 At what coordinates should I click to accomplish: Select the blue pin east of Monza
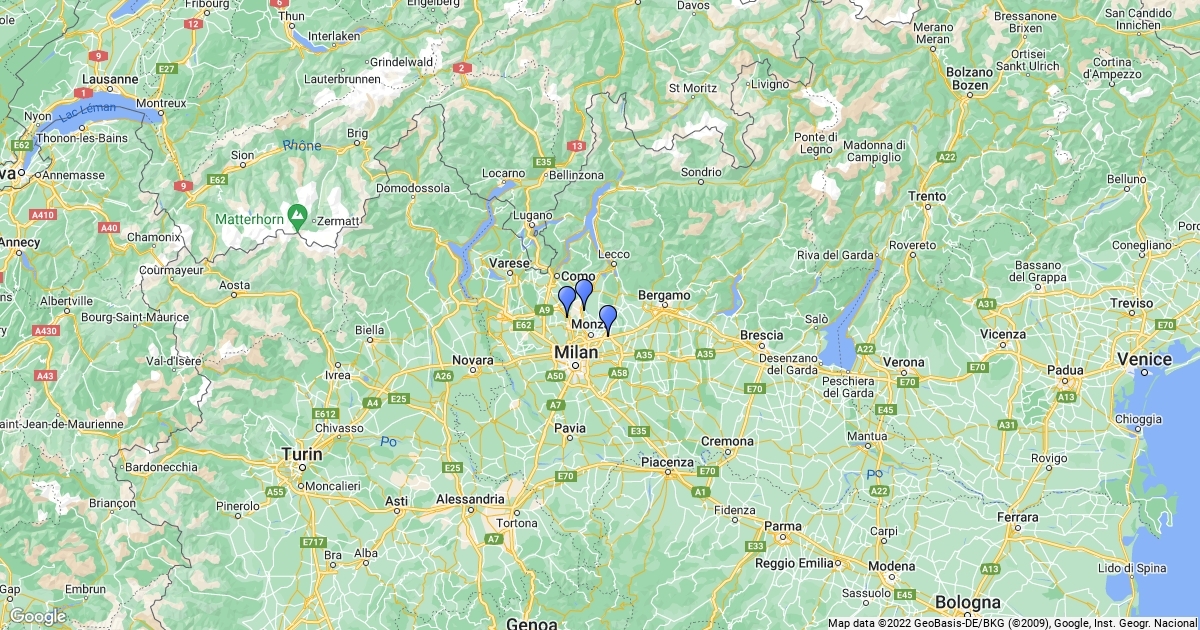tap(607, 320)
